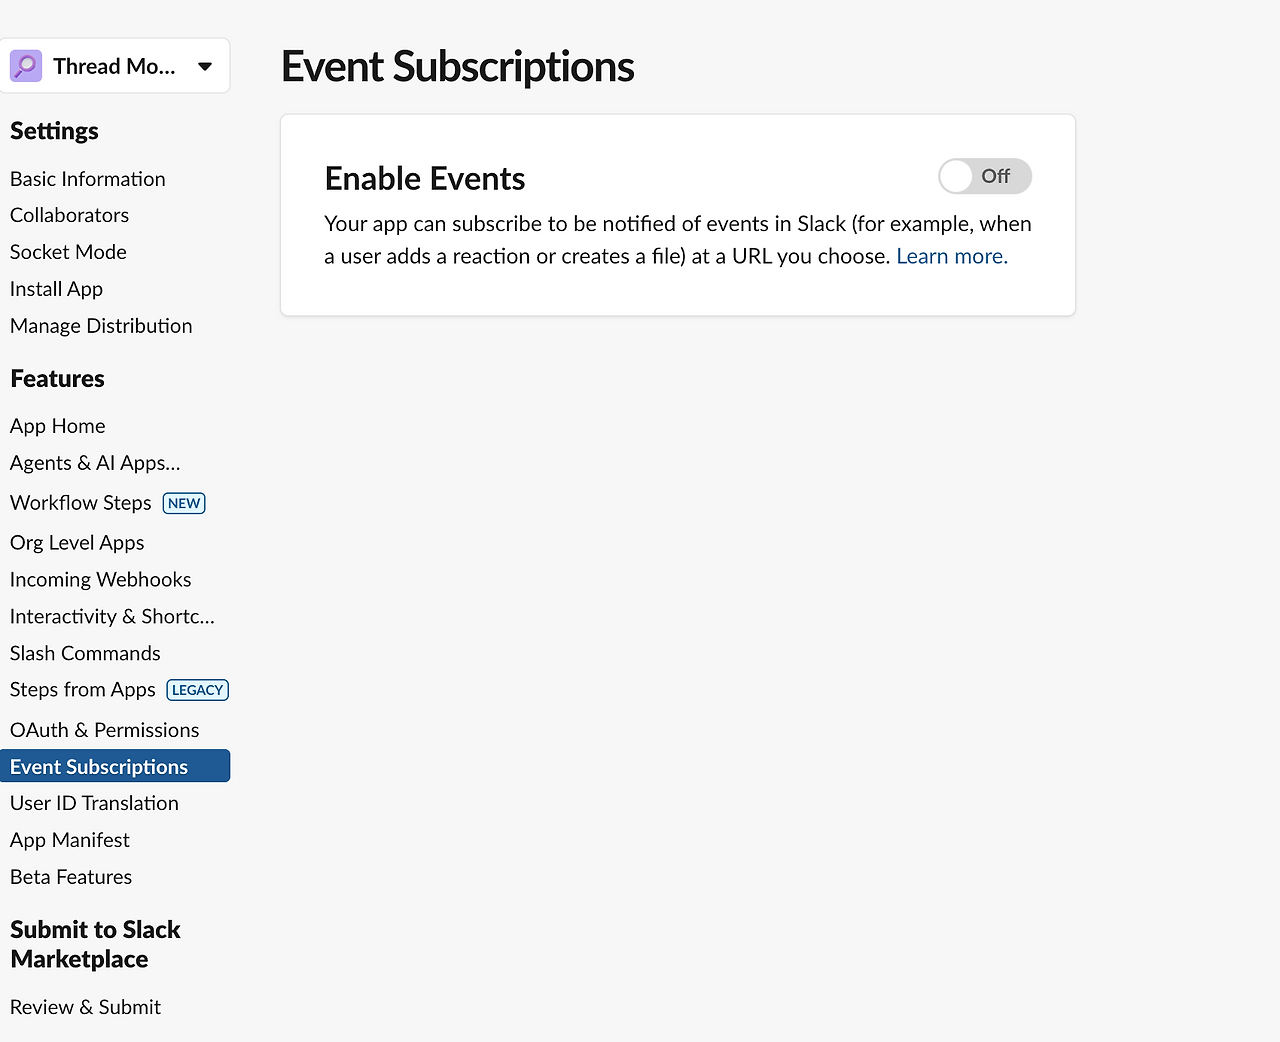Open the Agents & AI Apps page

pos(95,463)
